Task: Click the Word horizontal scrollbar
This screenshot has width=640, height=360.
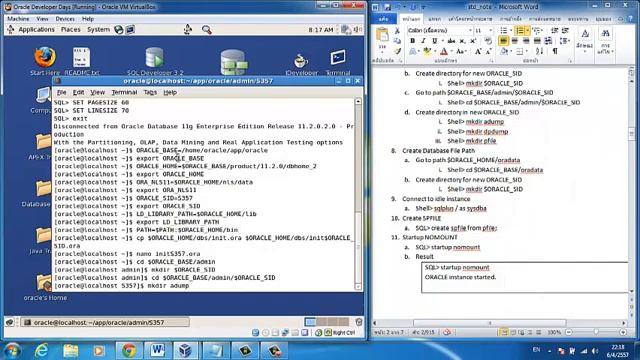Action: [490, 323]
